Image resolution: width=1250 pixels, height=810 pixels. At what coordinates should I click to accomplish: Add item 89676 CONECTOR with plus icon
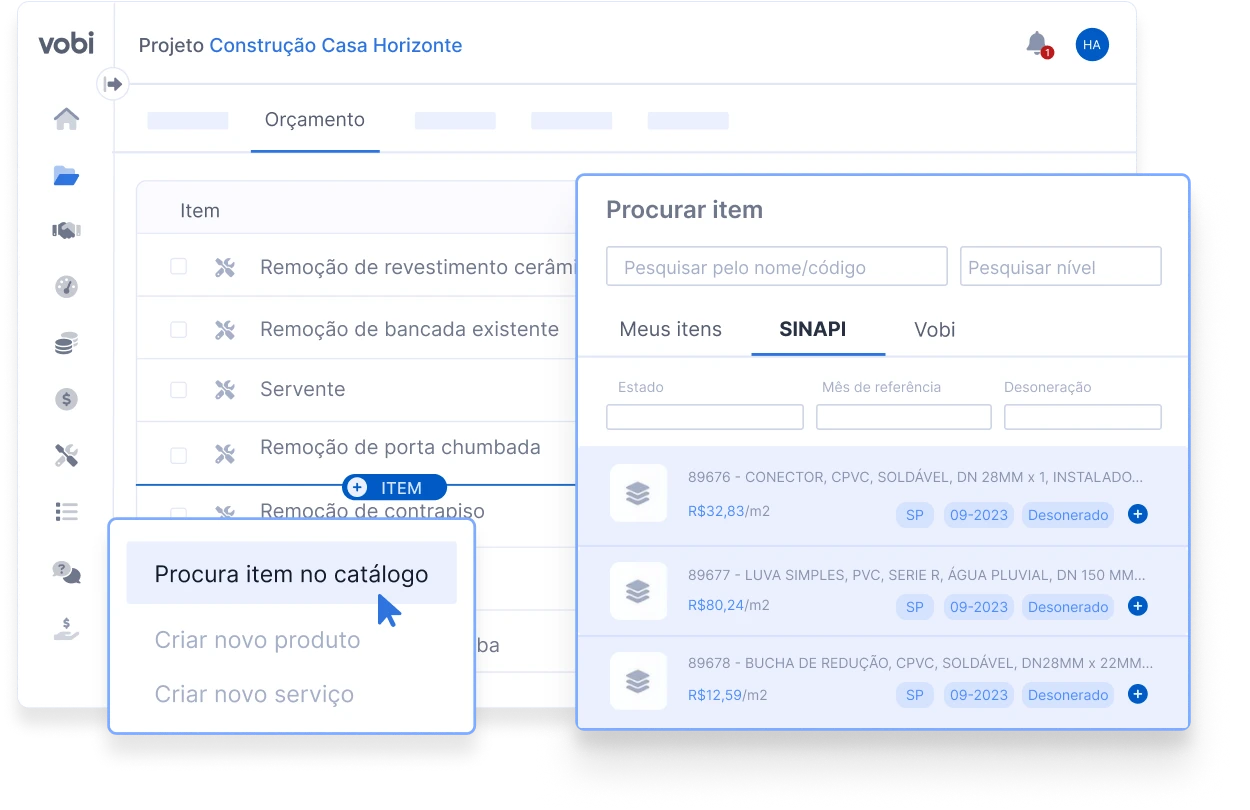(x=1137, y=514)
